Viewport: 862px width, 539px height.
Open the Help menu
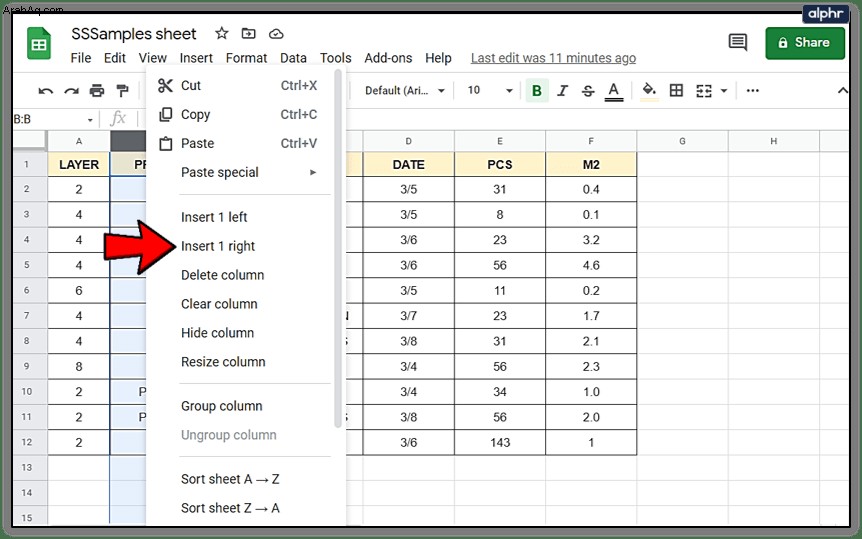[438, 58]
